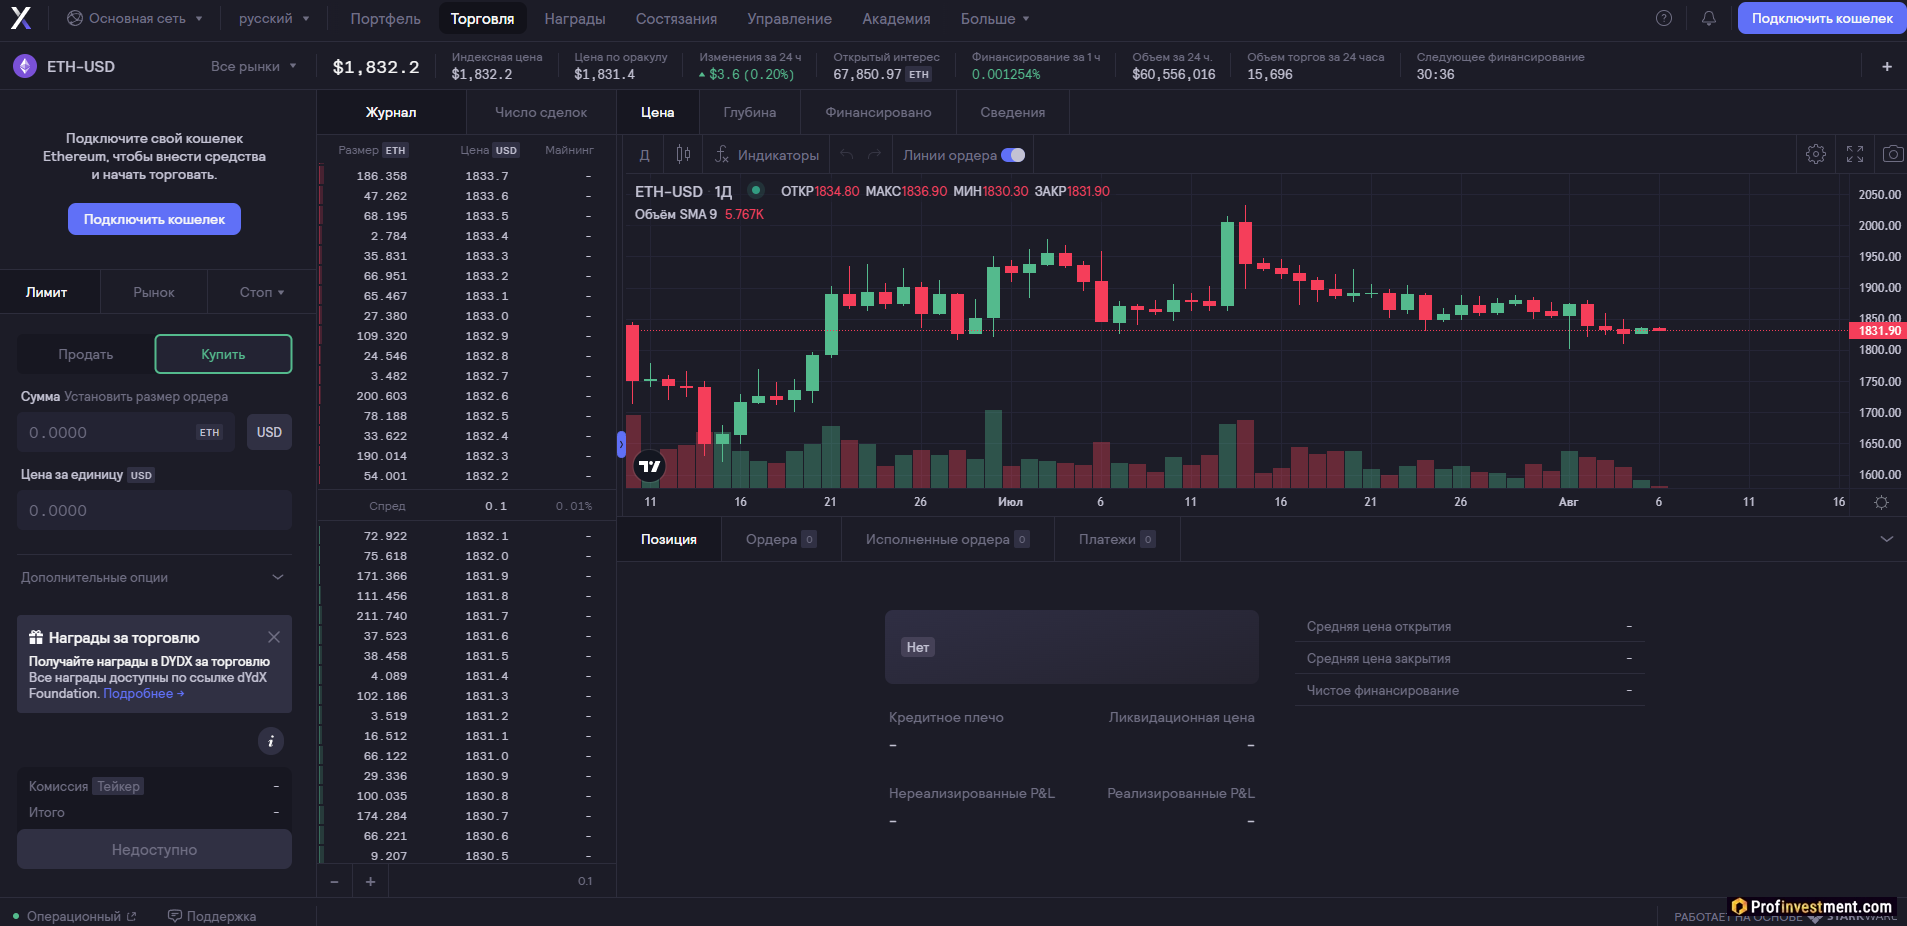1907x926 pixels.
Task: Open the All markets dropdown
Action: (x=253, y=66)
